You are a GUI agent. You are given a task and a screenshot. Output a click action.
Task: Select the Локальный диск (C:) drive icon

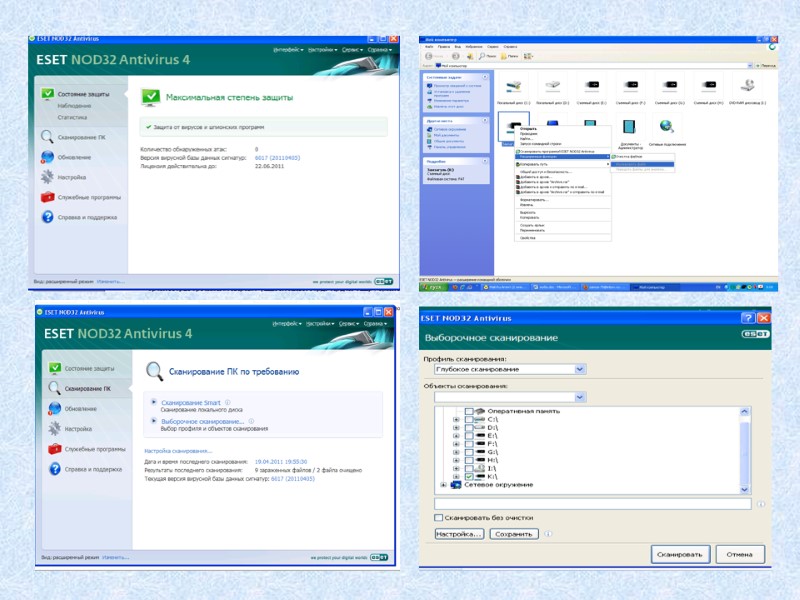pyautogui.click(x=513, y=86)
